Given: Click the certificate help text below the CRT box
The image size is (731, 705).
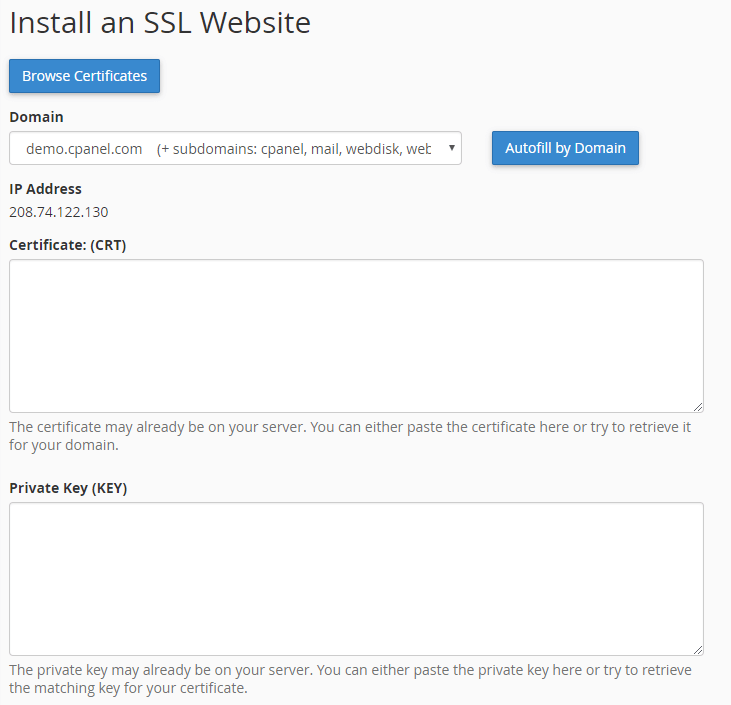Looking at the screenshot, I should (x=350, y=436).
